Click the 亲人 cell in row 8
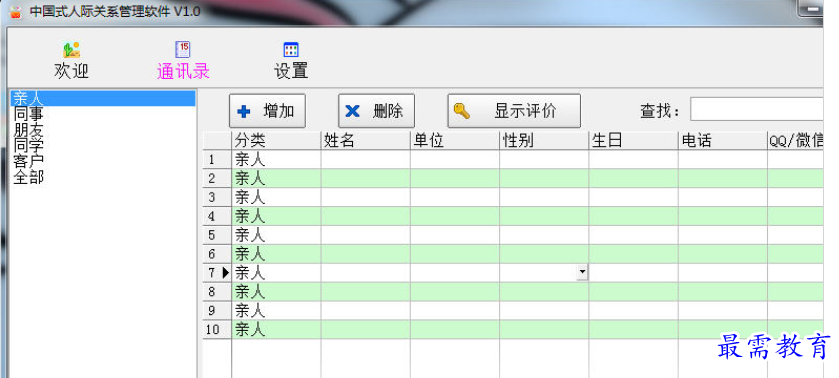 click(x=276, y=292)
